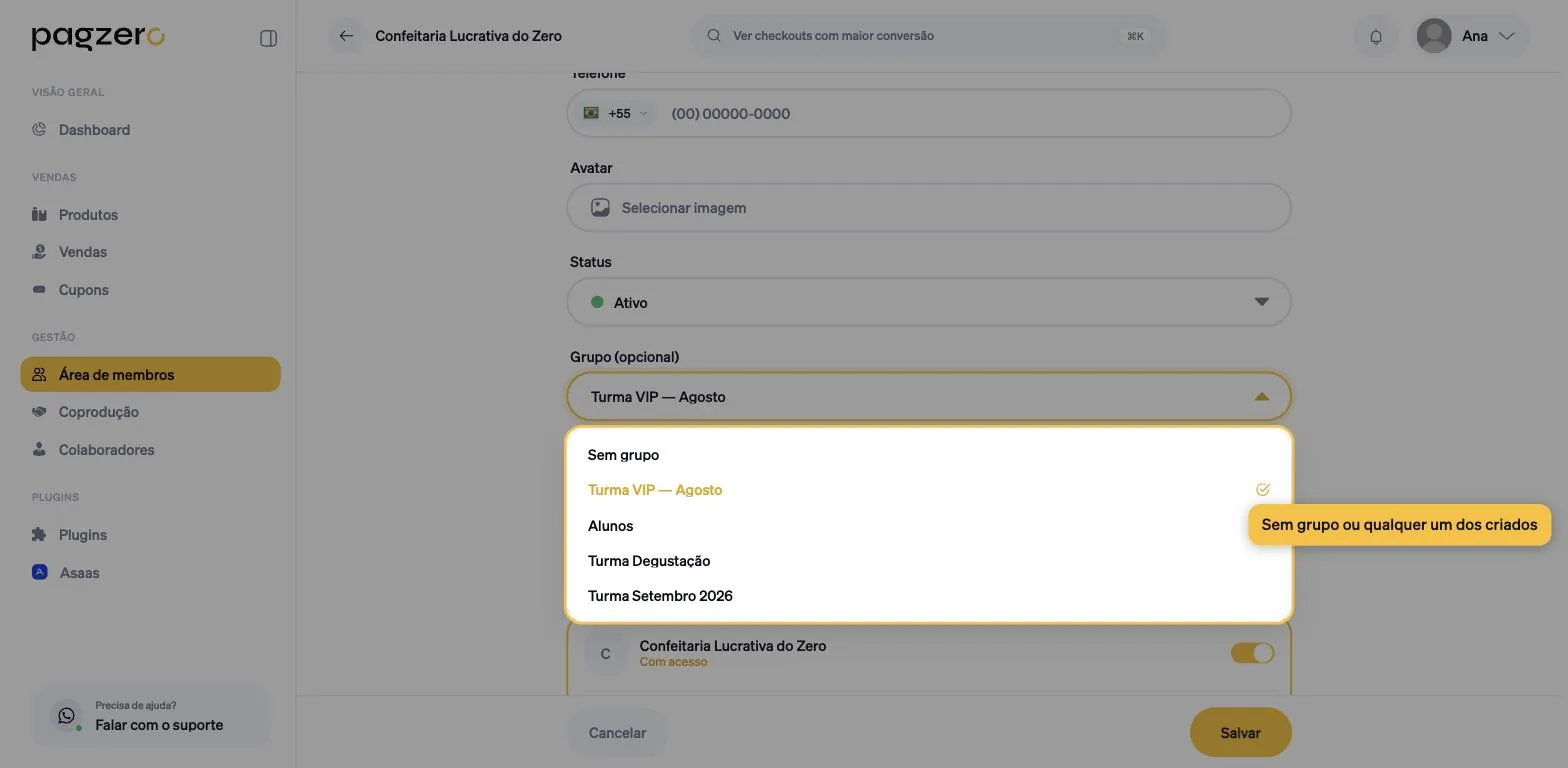
Task: Click the Coprodução handshake icon
Action: click(x=39, y=412)
